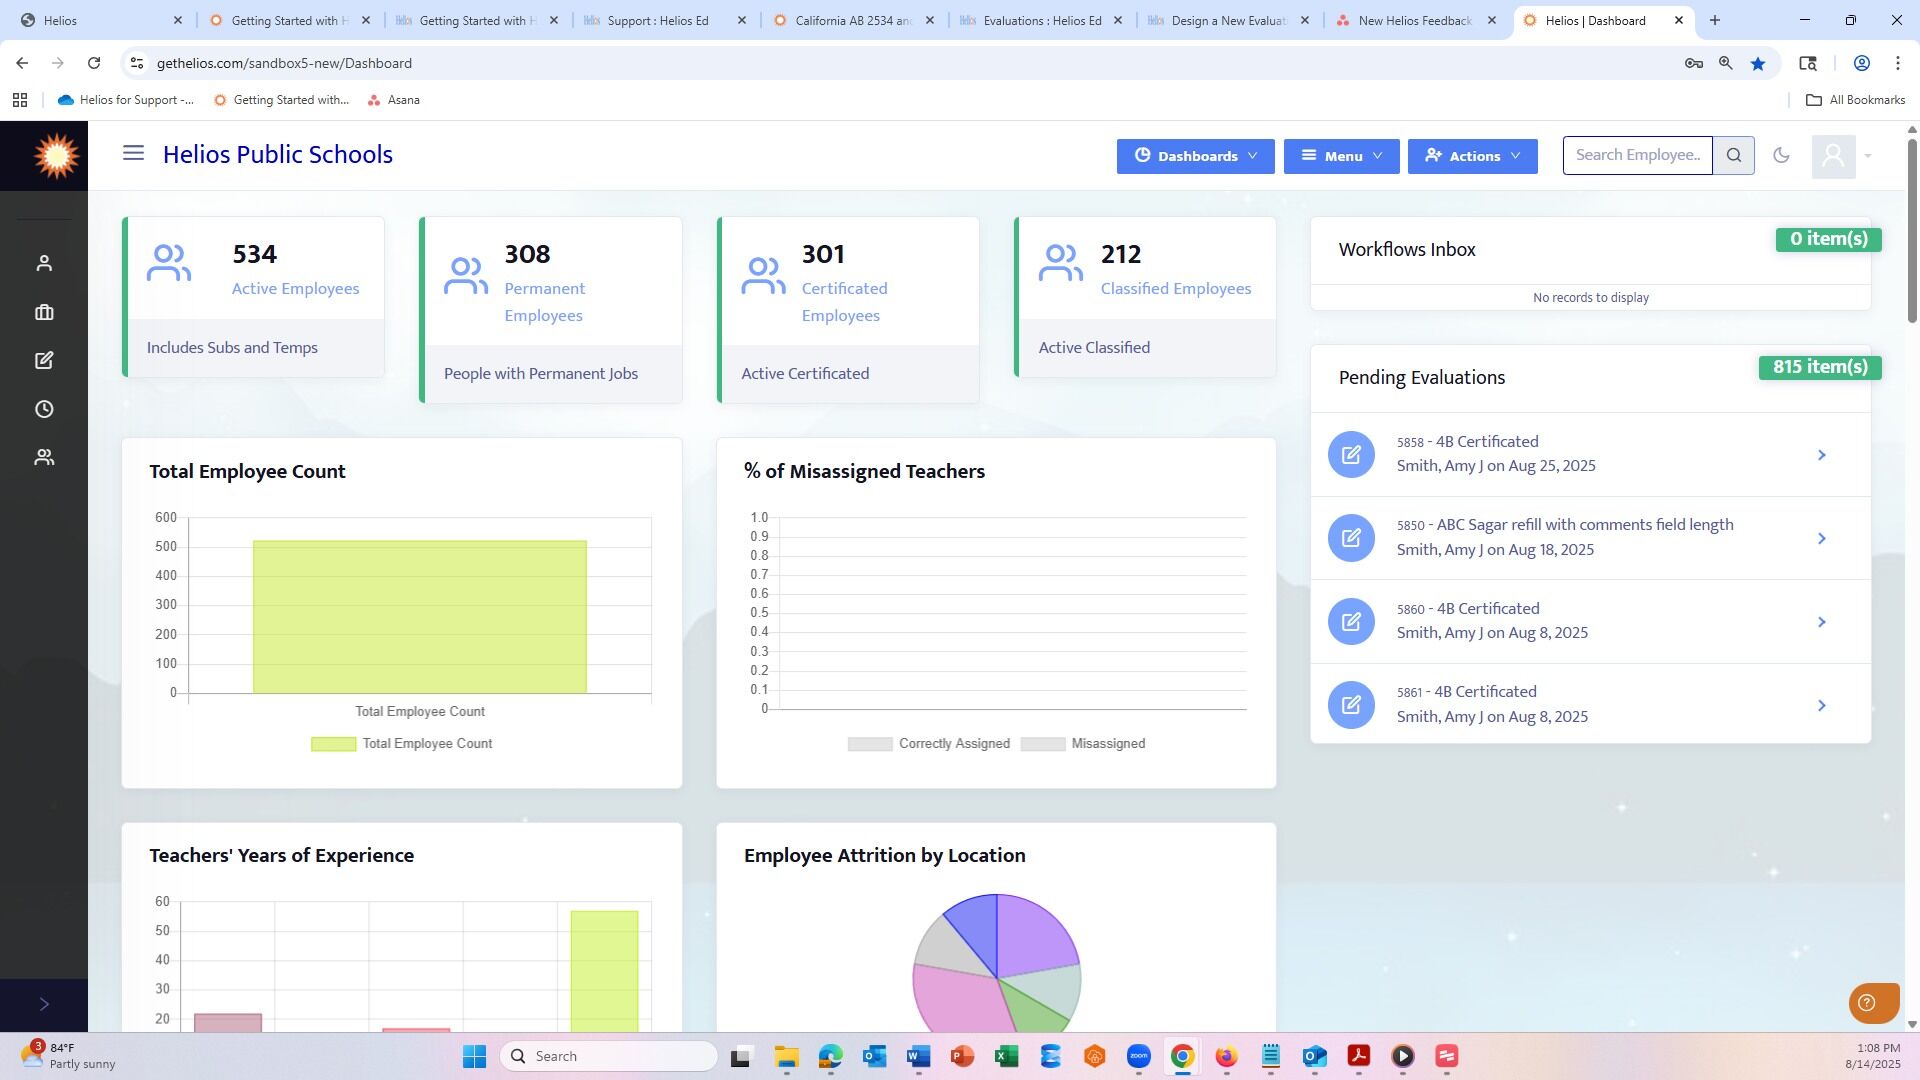Toggle the Misassigned legend item

(1083, 744)
